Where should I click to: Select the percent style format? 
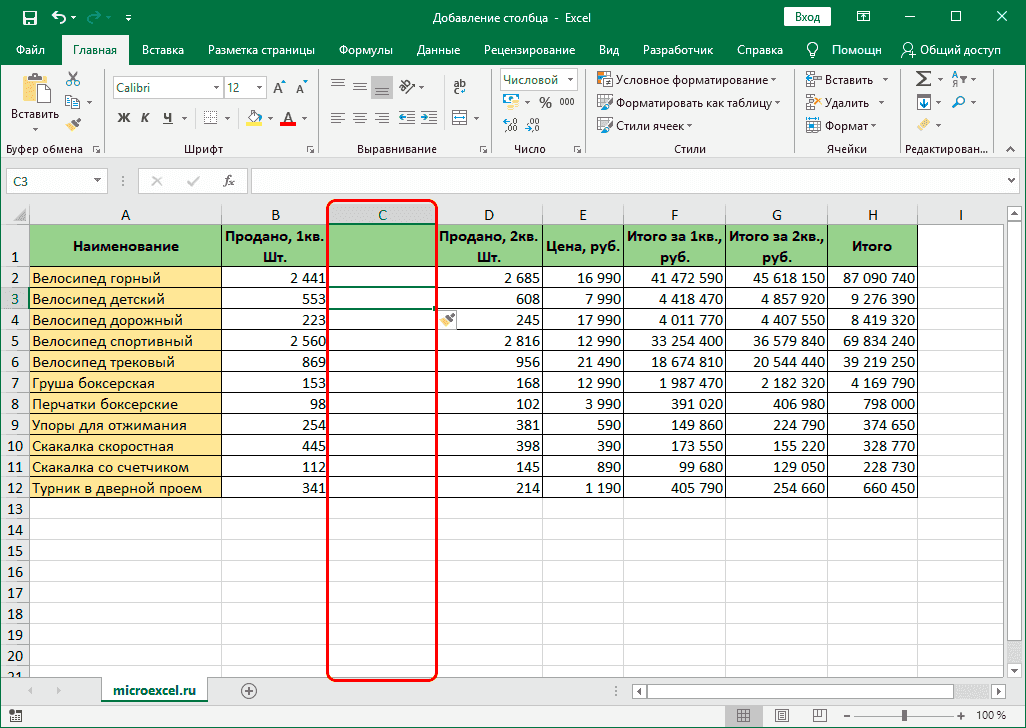[x=546, y=101]
